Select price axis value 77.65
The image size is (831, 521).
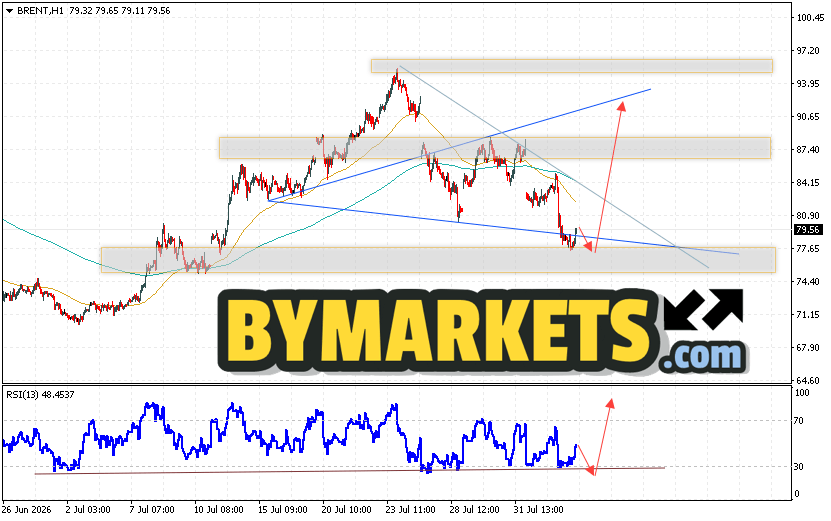click(808, 249)
